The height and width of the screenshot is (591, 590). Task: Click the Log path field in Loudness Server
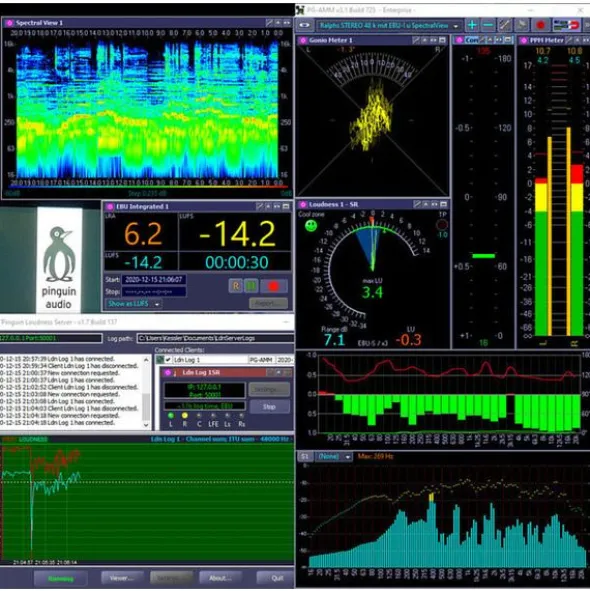[x=215, y=338]
